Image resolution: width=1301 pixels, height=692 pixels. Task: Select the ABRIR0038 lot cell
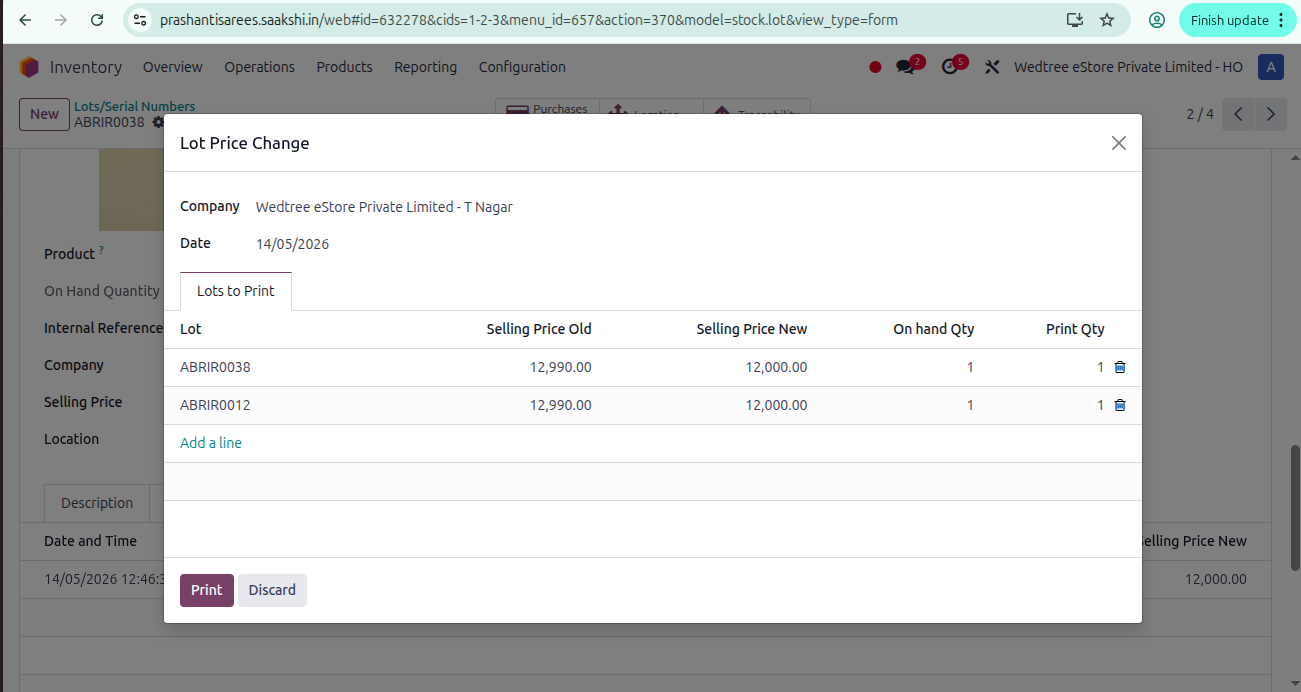pos(215,367)
